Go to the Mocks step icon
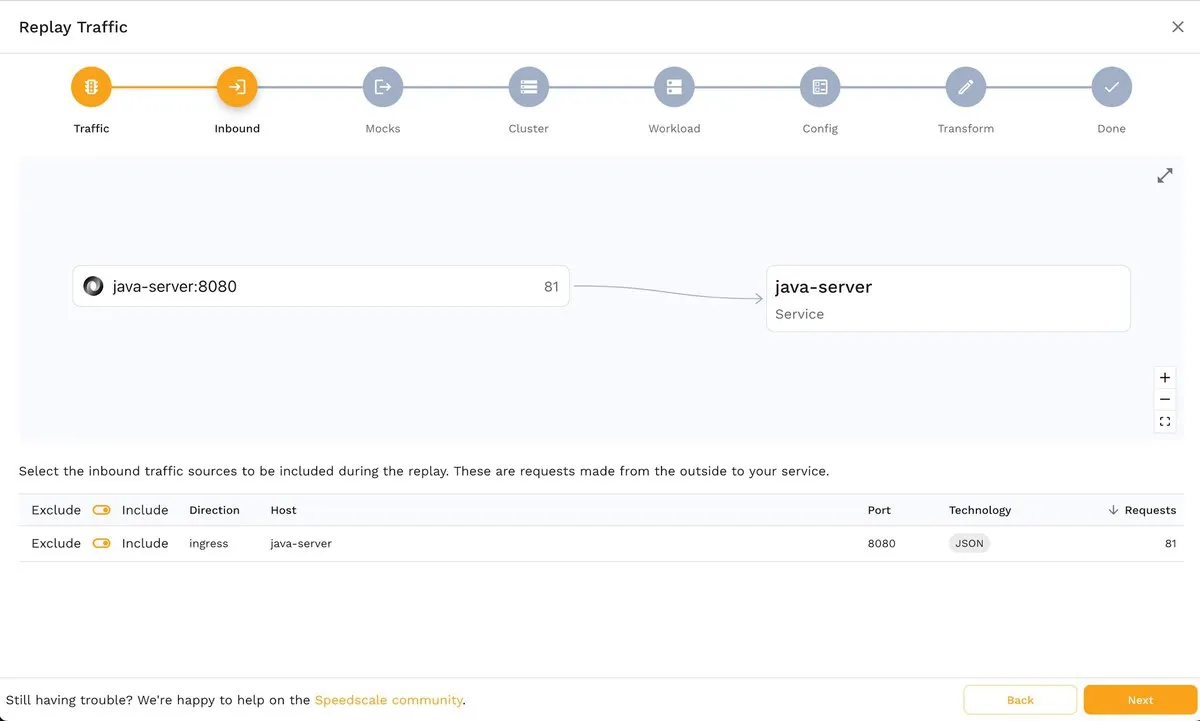Image resolution: width=1200 pixels, height=721 pixels. coord(383,87)
